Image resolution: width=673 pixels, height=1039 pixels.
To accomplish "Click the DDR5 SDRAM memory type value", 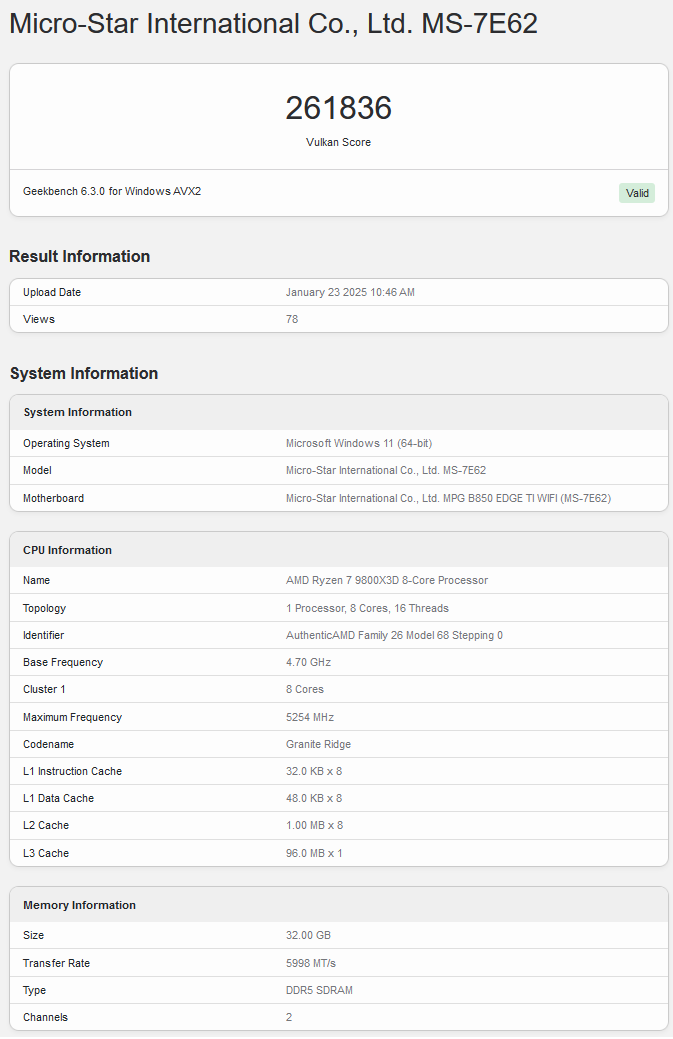I will 319,991.
